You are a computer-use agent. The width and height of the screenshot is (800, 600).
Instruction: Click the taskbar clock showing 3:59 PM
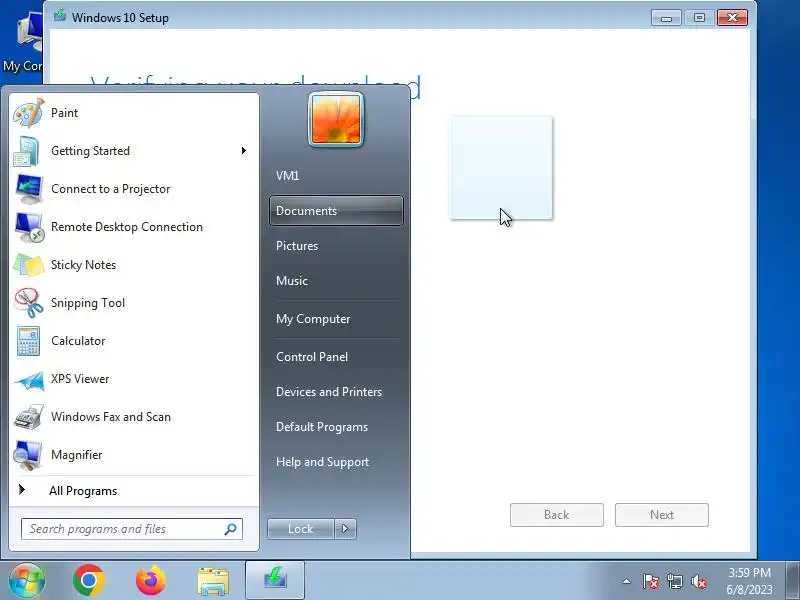click(749, 581)
